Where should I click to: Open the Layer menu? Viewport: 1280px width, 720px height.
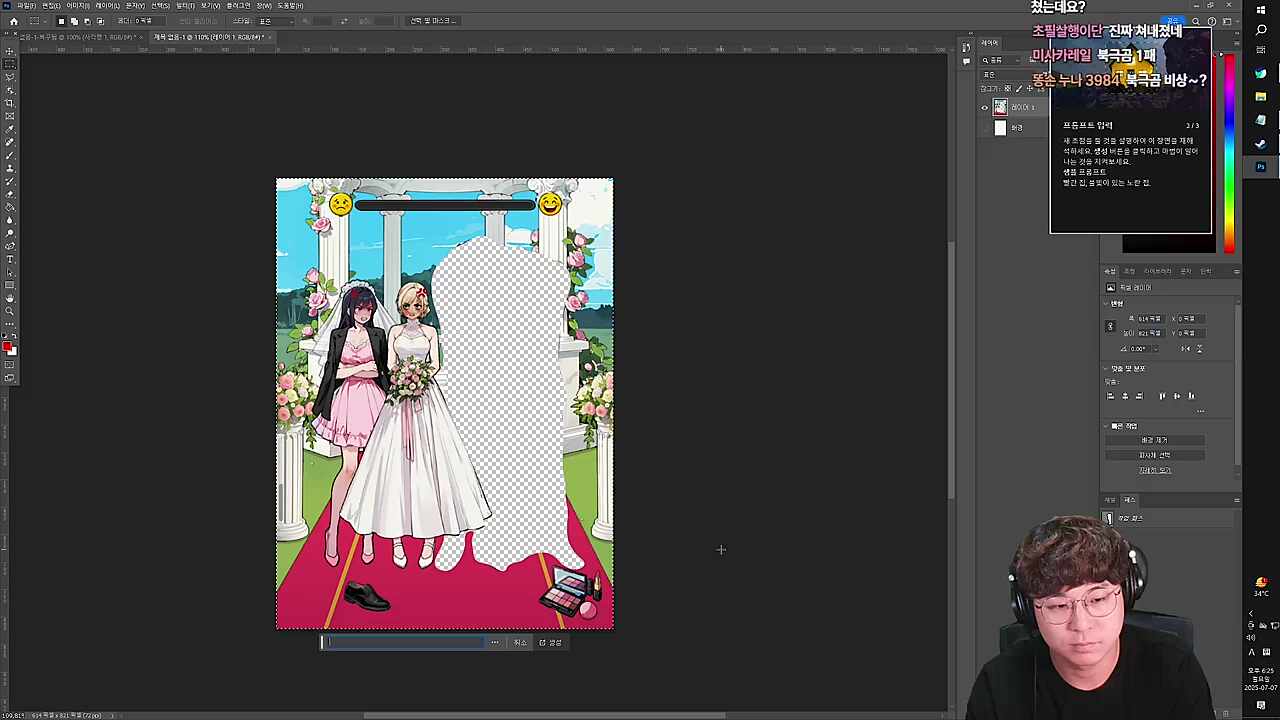pos(107,5)
